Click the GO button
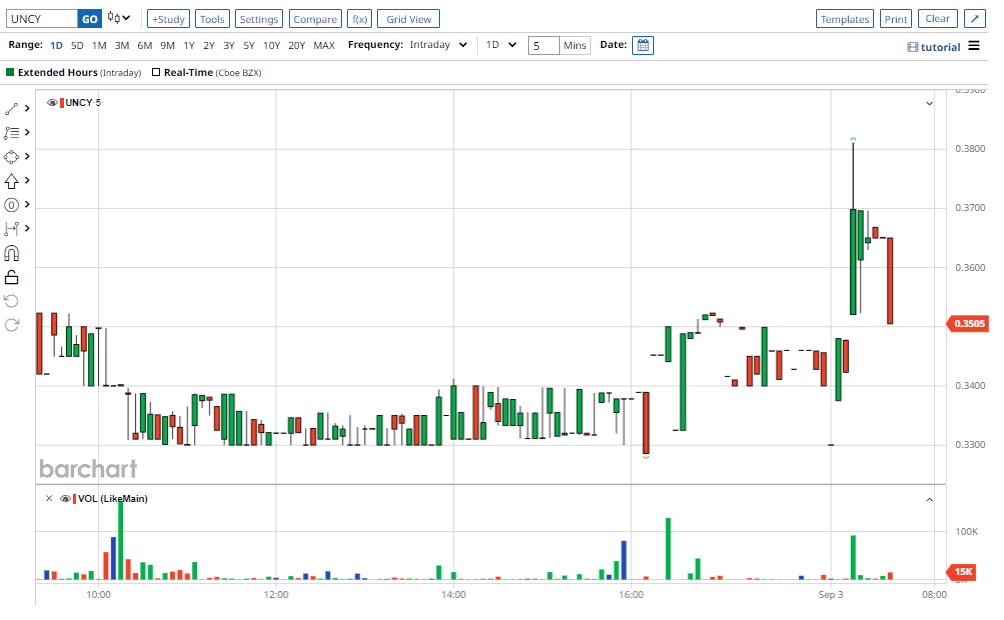This screenshot has width=1004, height=620. (x=90, y=19)
